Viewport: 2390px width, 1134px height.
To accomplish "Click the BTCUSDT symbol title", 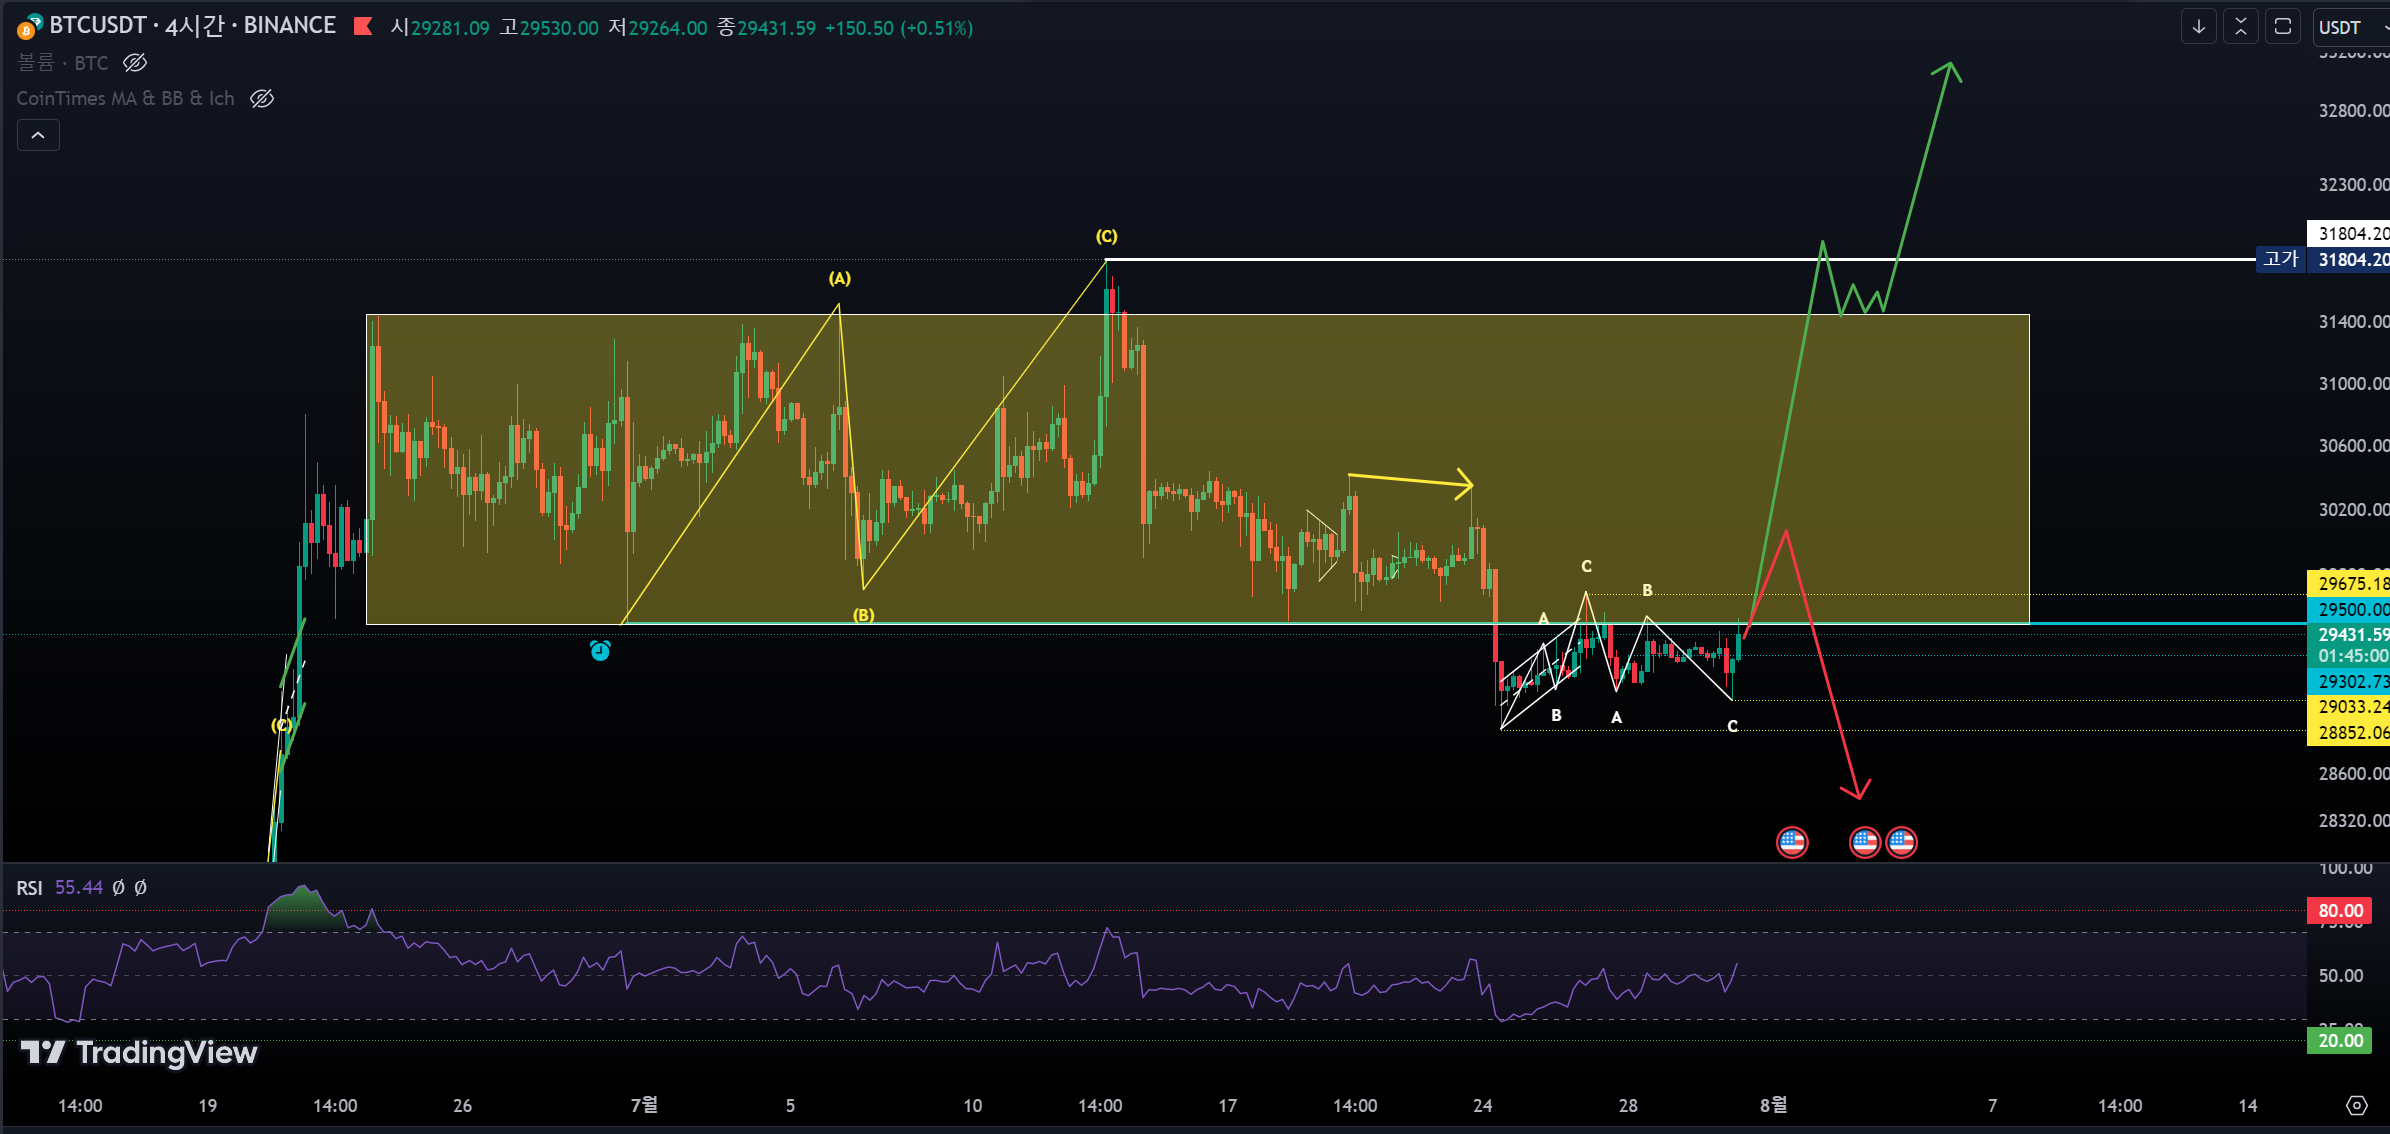I will point(98,26).
